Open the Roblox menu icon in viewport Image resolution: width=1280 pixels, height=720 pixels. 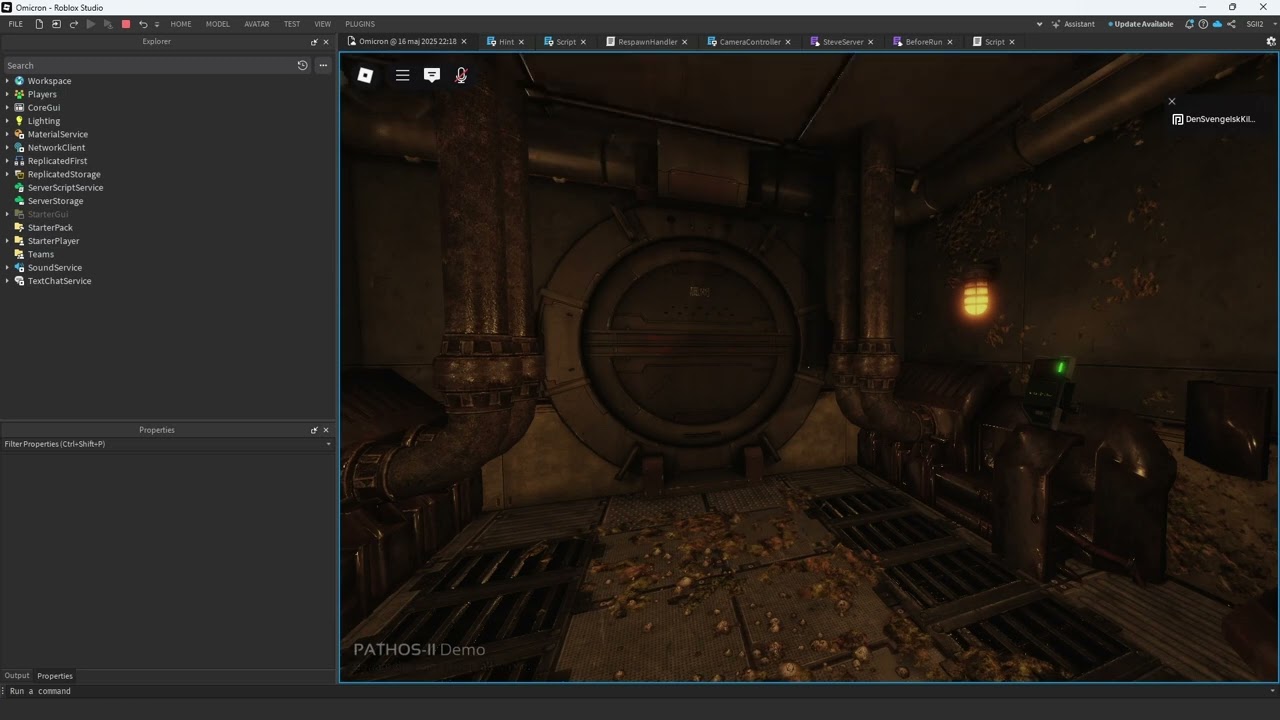click(365, 75)
